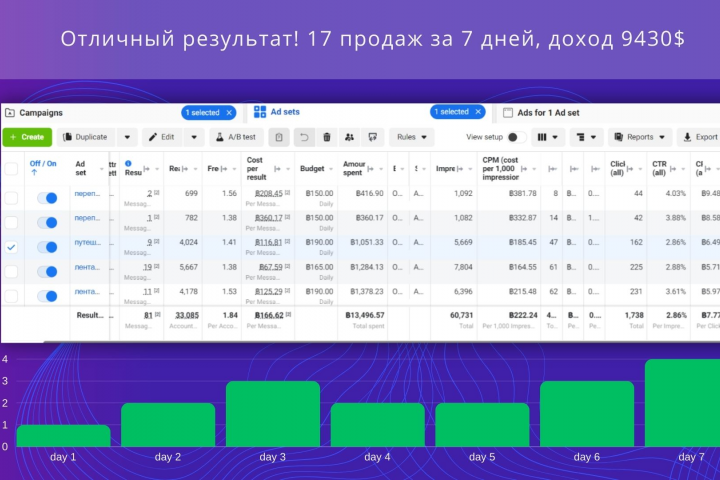
Task: Click the 19 results value
Action: 147,267
